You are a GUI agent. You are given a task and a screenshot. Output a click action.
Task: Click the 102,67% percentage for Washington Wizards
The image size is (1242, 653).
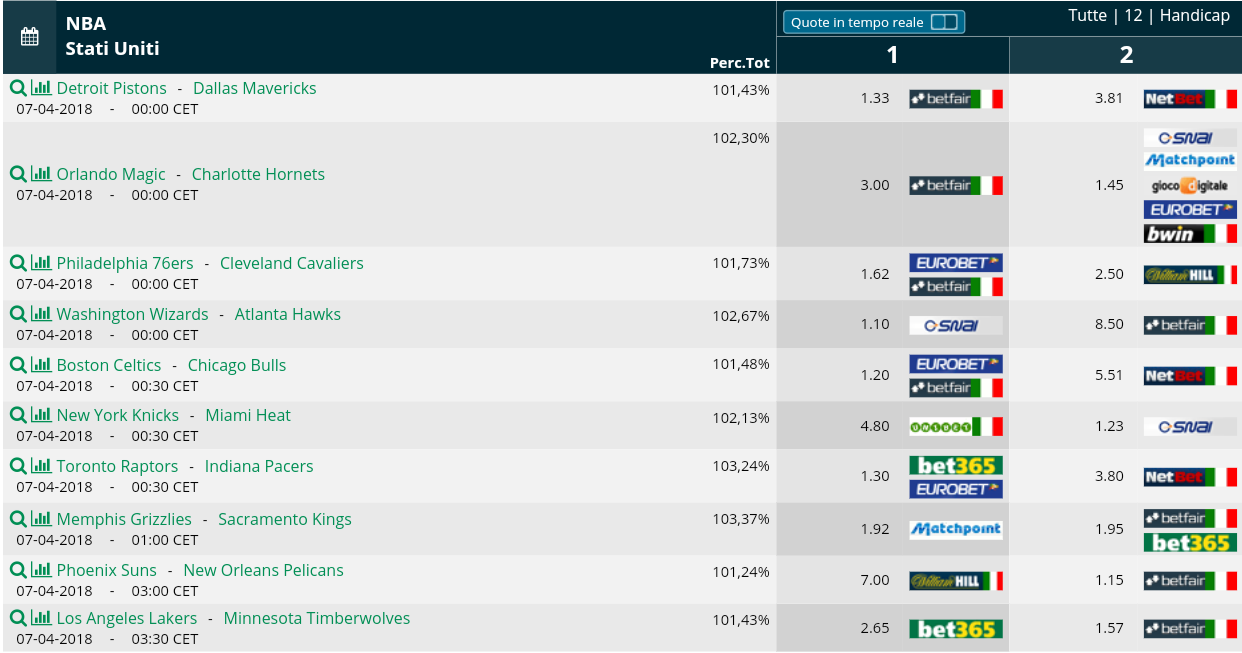pyautogui.click(x=741, y=316)
